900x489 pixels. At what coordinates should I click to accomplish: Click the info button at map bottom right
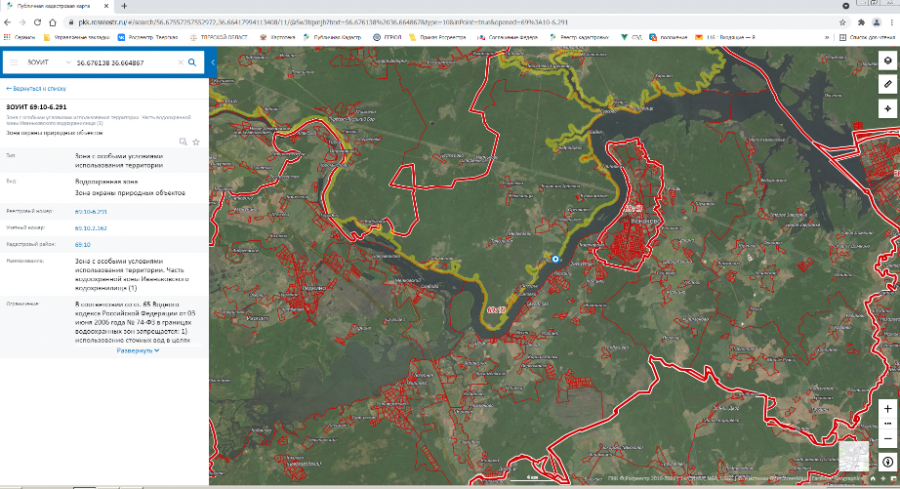(887, 462)
